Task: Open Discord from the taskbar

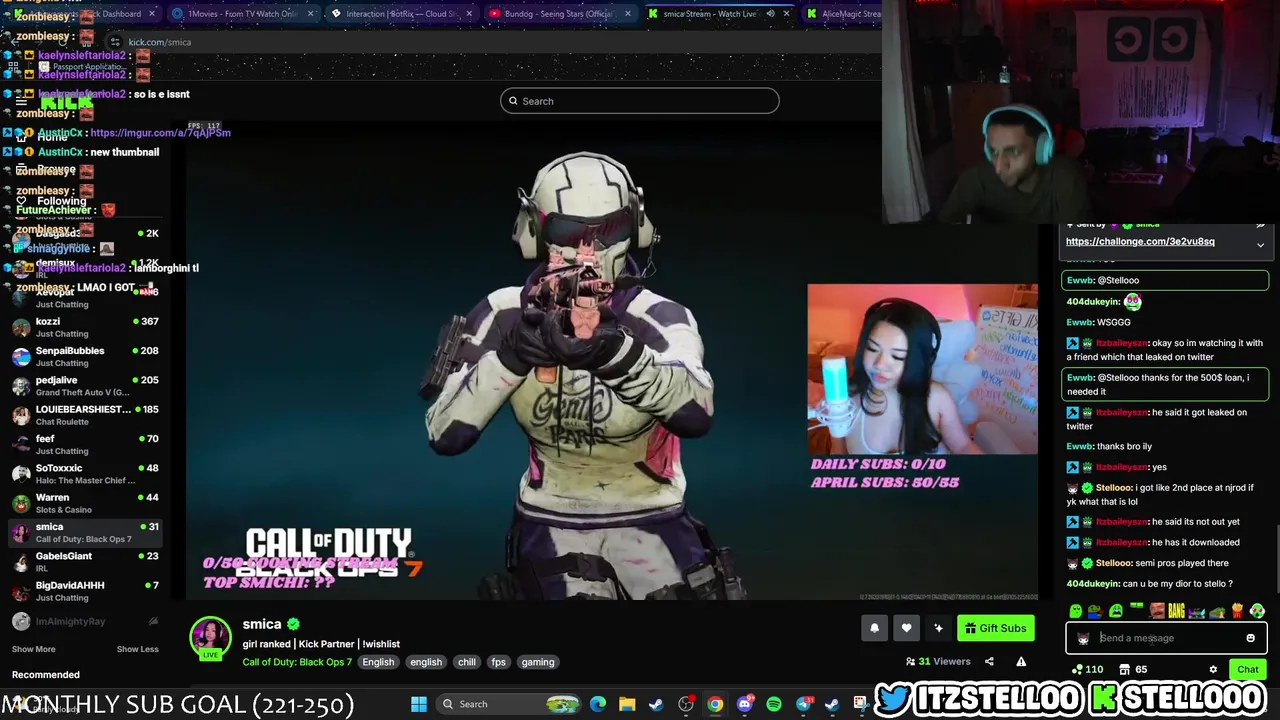Action: pyautogui.click(x=744, y=704)
